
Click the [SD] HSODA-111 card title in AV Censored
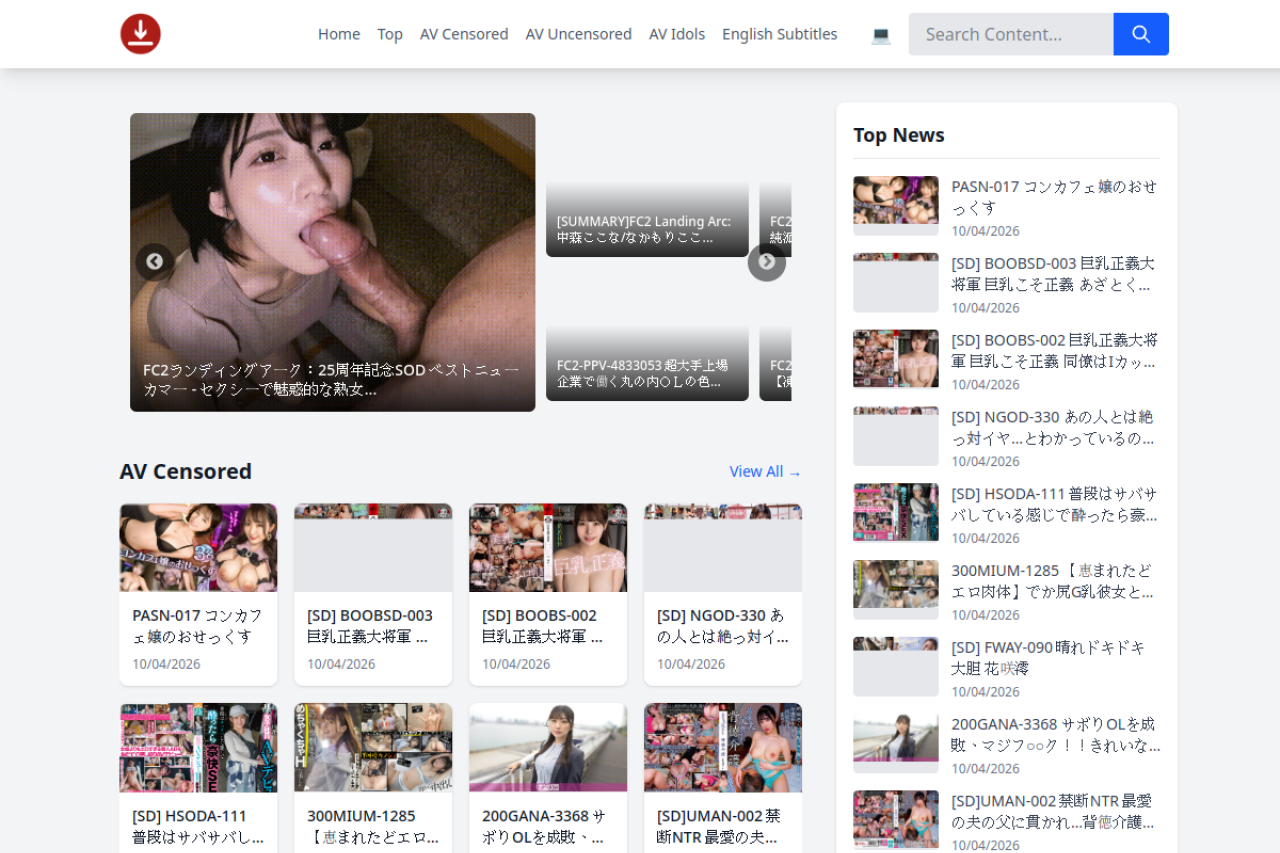click(x=198, y=826)
